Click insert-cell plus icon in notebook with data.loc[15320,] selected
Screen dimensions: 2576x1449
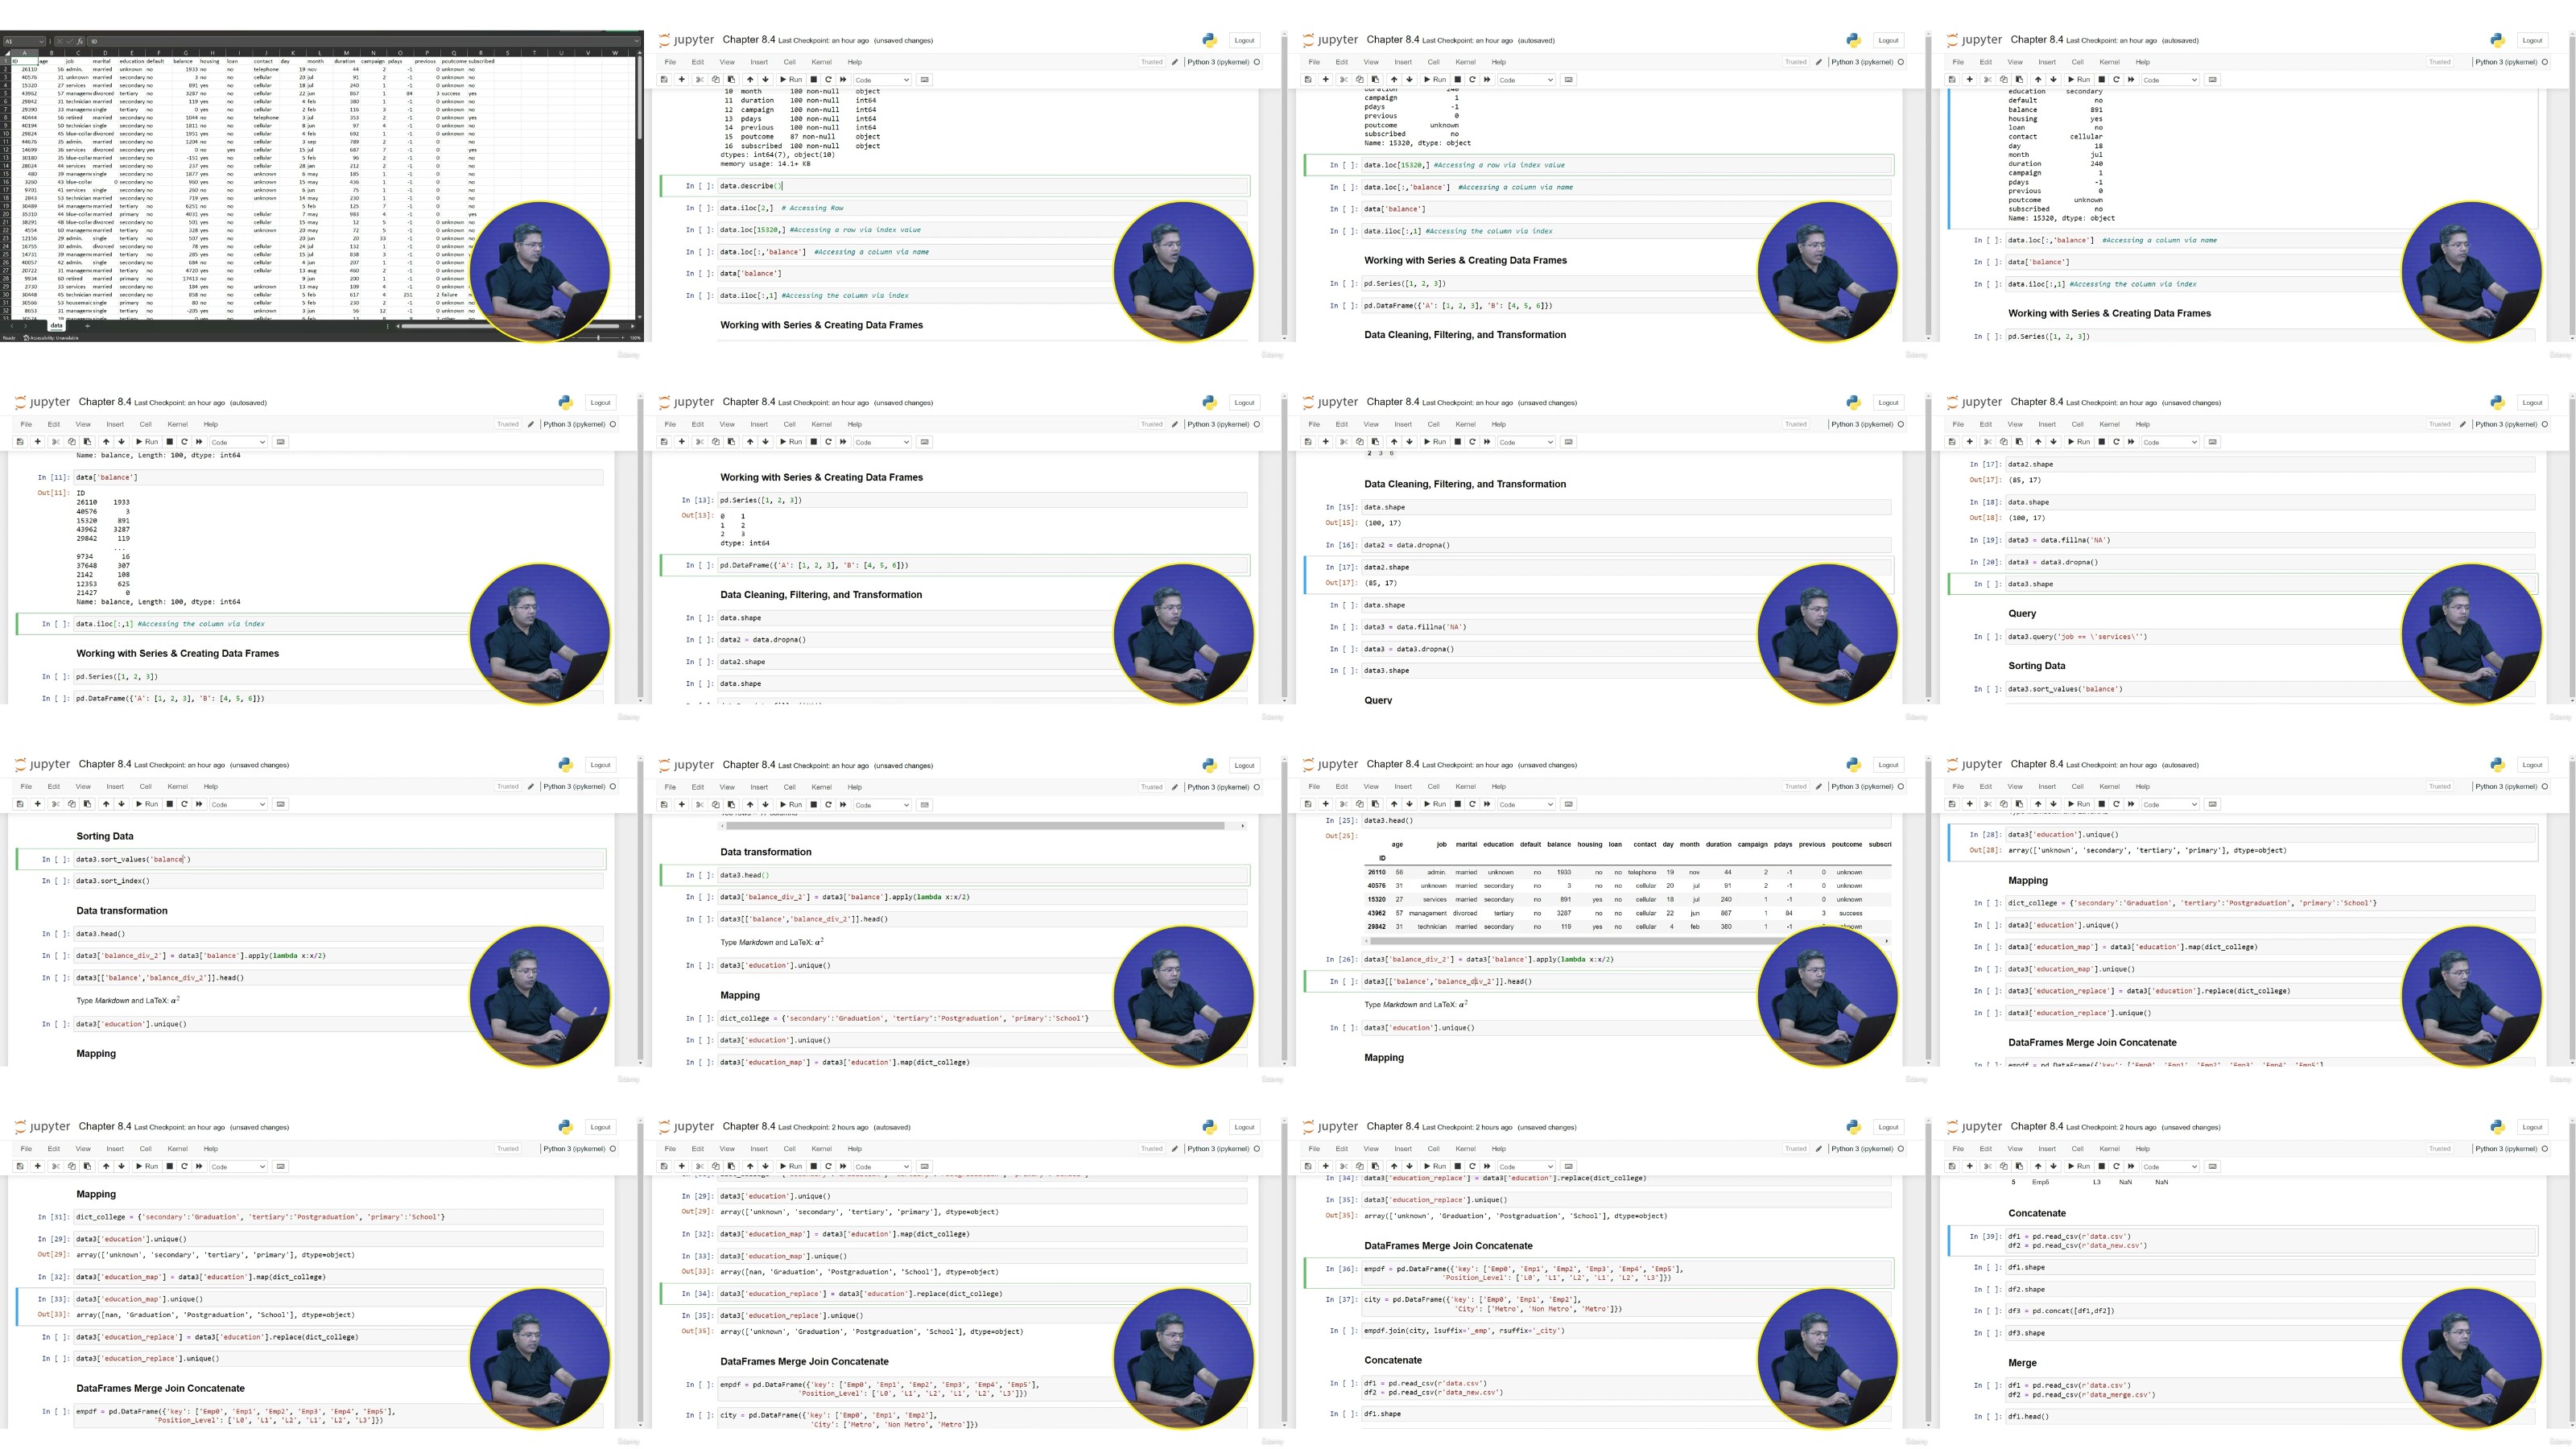click(x=1326, y=79)
